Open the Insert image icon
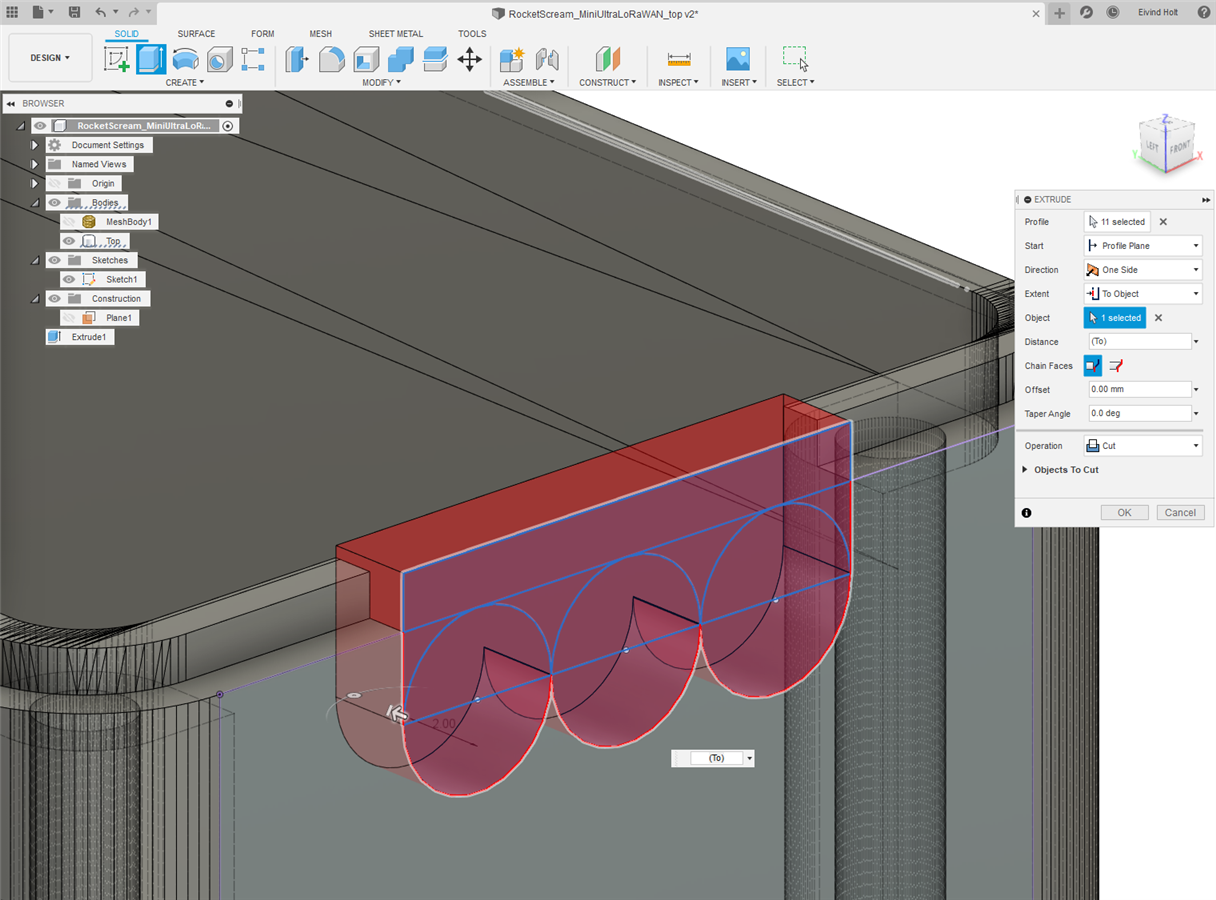1216x900 pixels. (x=737, y=59)
